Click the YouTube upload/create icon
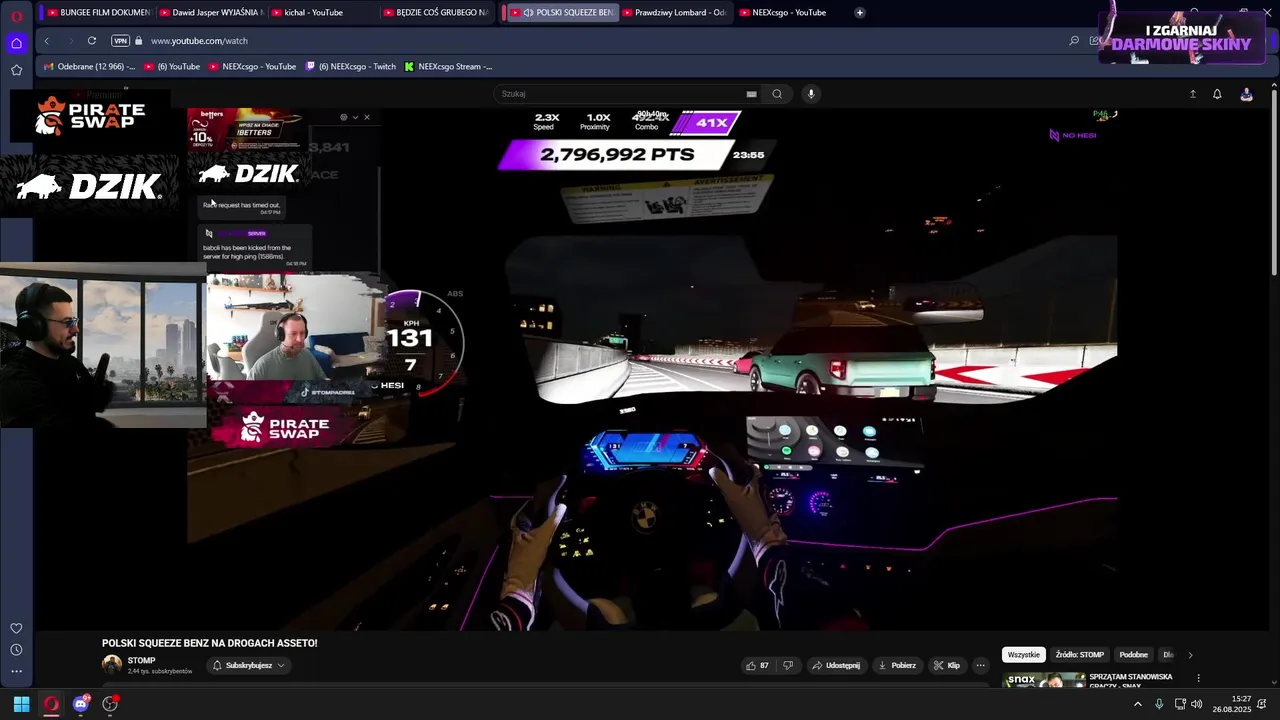Screen dimensions: 1280x720 pos(1192,94)
